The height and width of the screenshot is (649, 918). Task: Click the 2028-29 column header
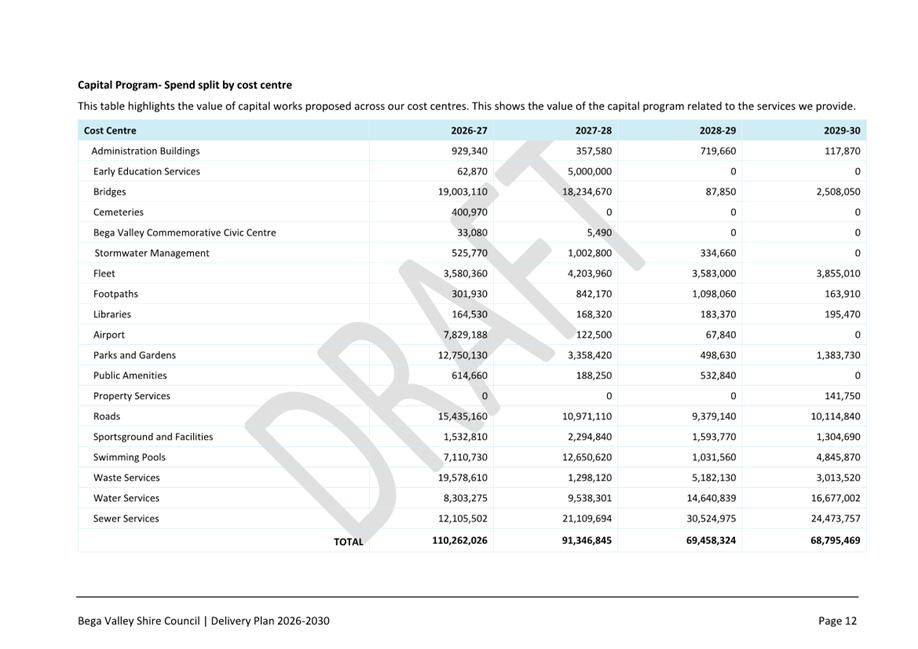click(x=718, y=131)
